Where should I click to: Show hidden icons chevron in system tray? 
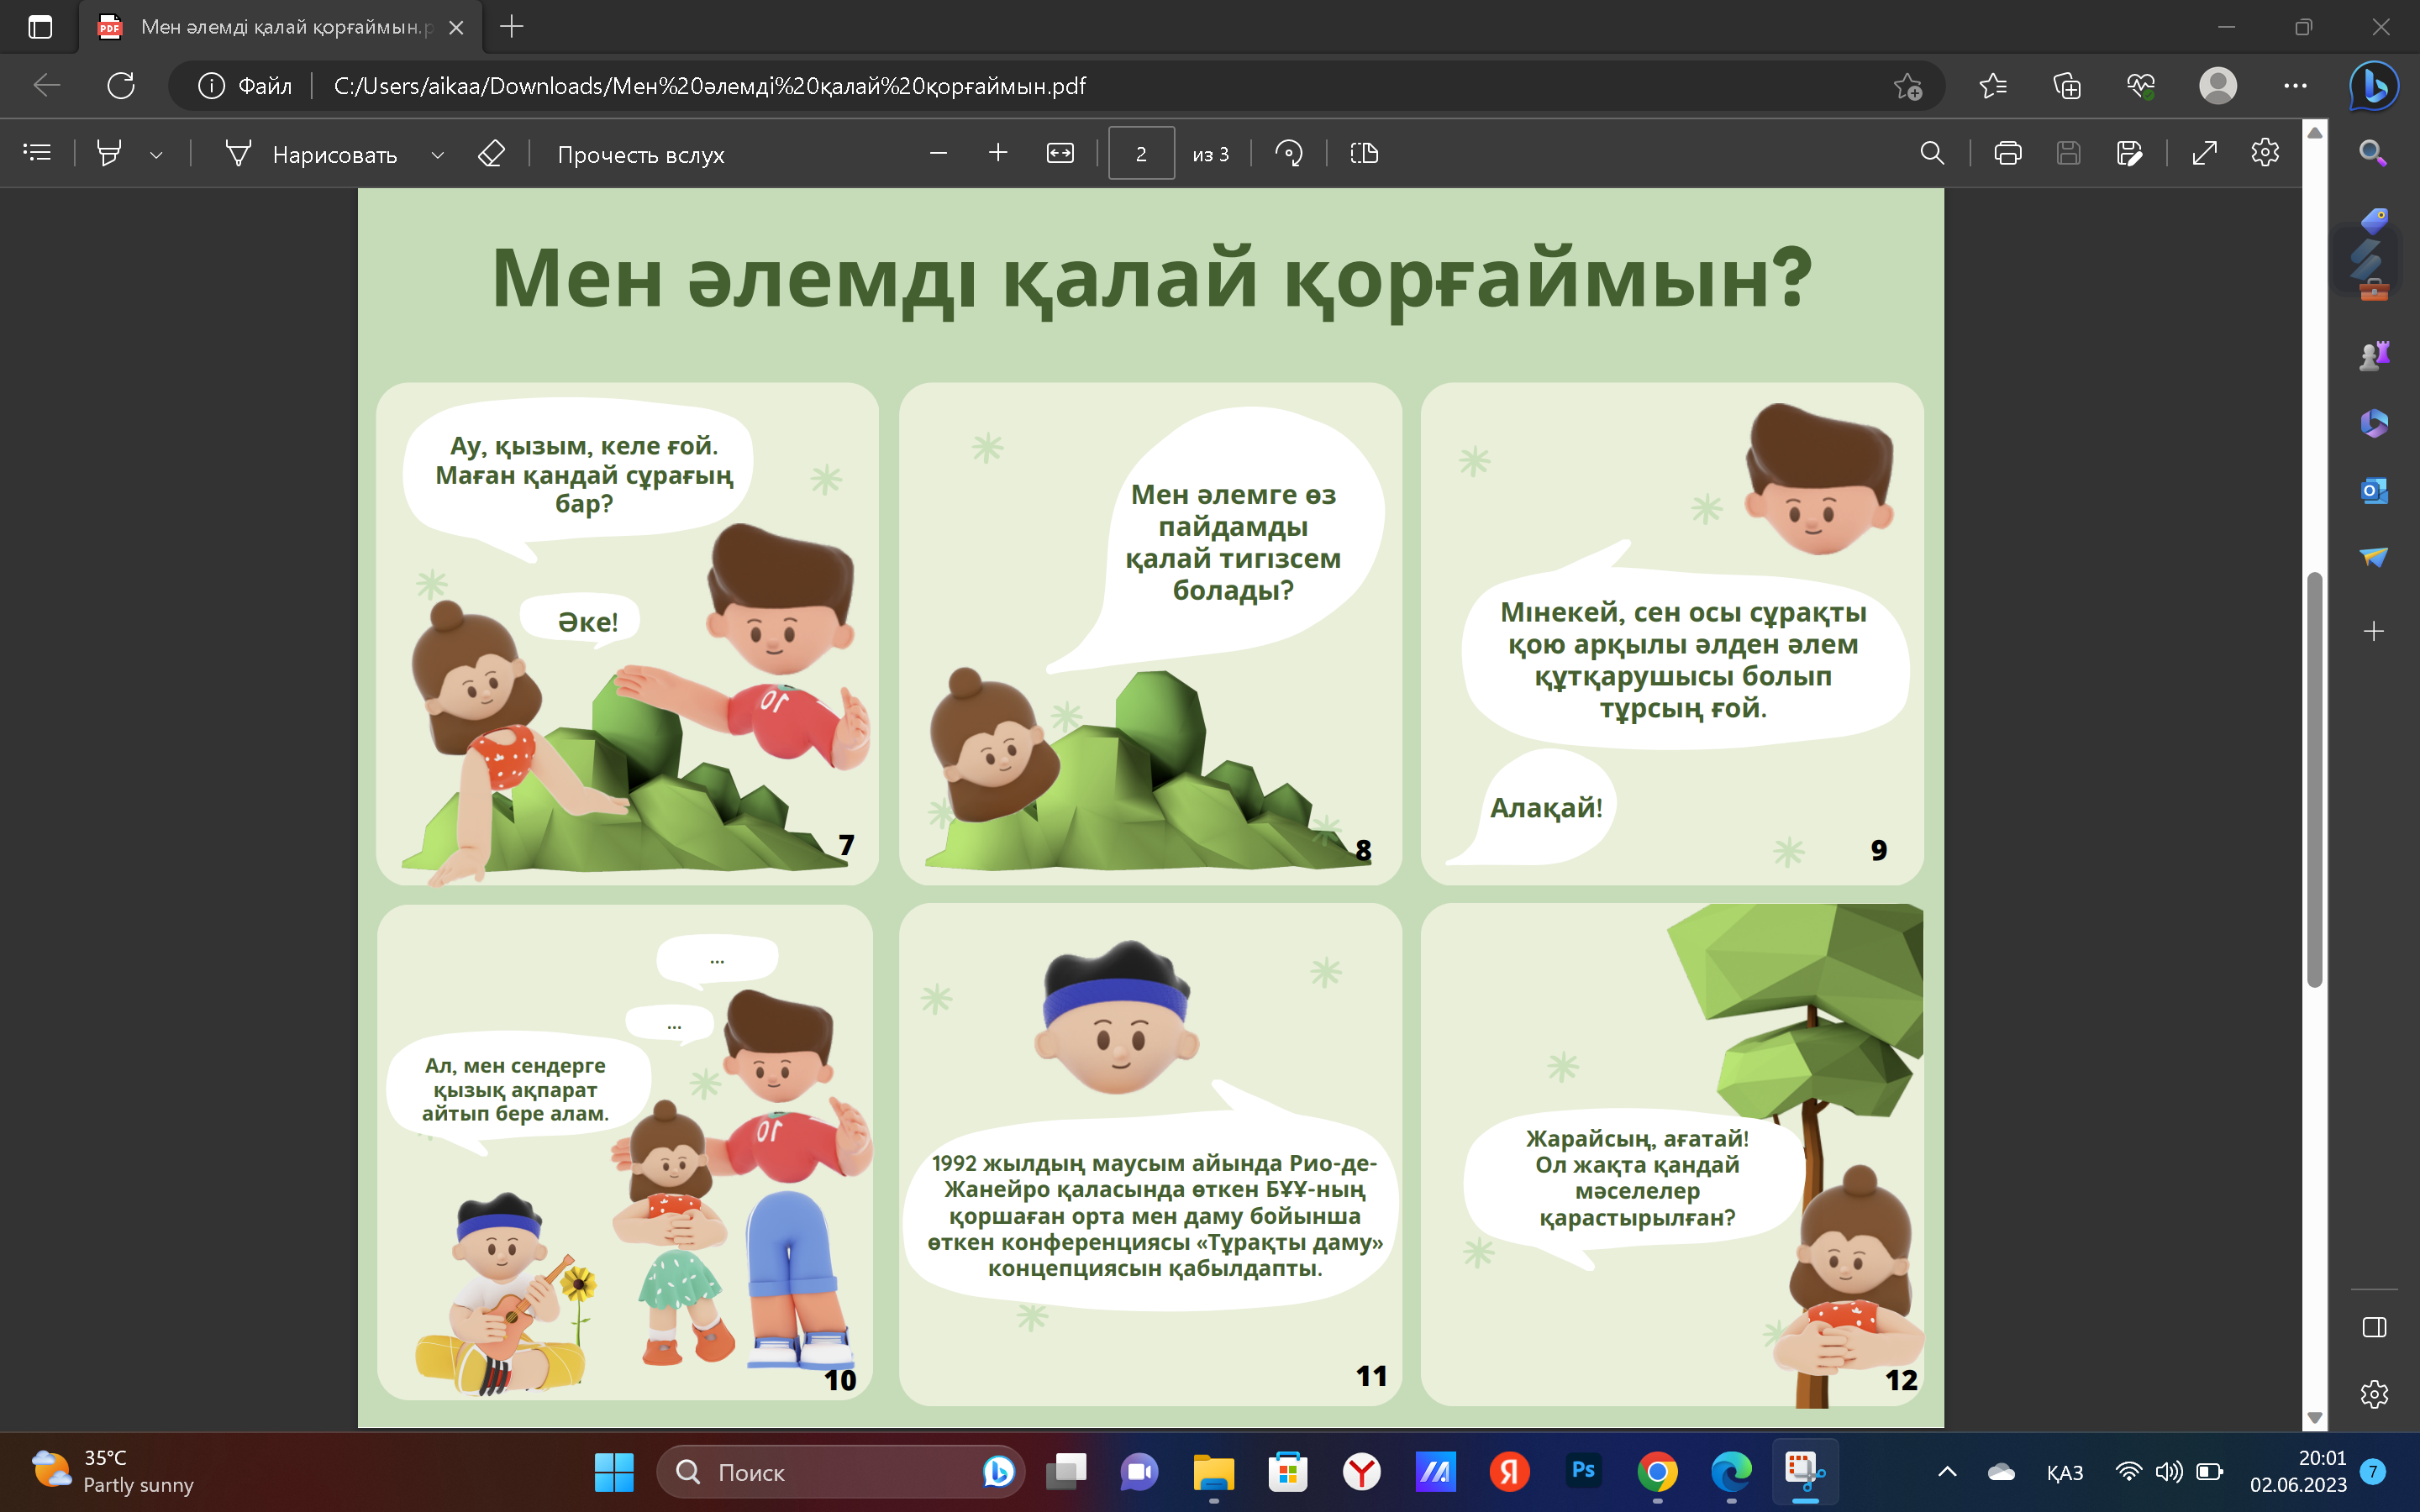tap(1947, 1471)
